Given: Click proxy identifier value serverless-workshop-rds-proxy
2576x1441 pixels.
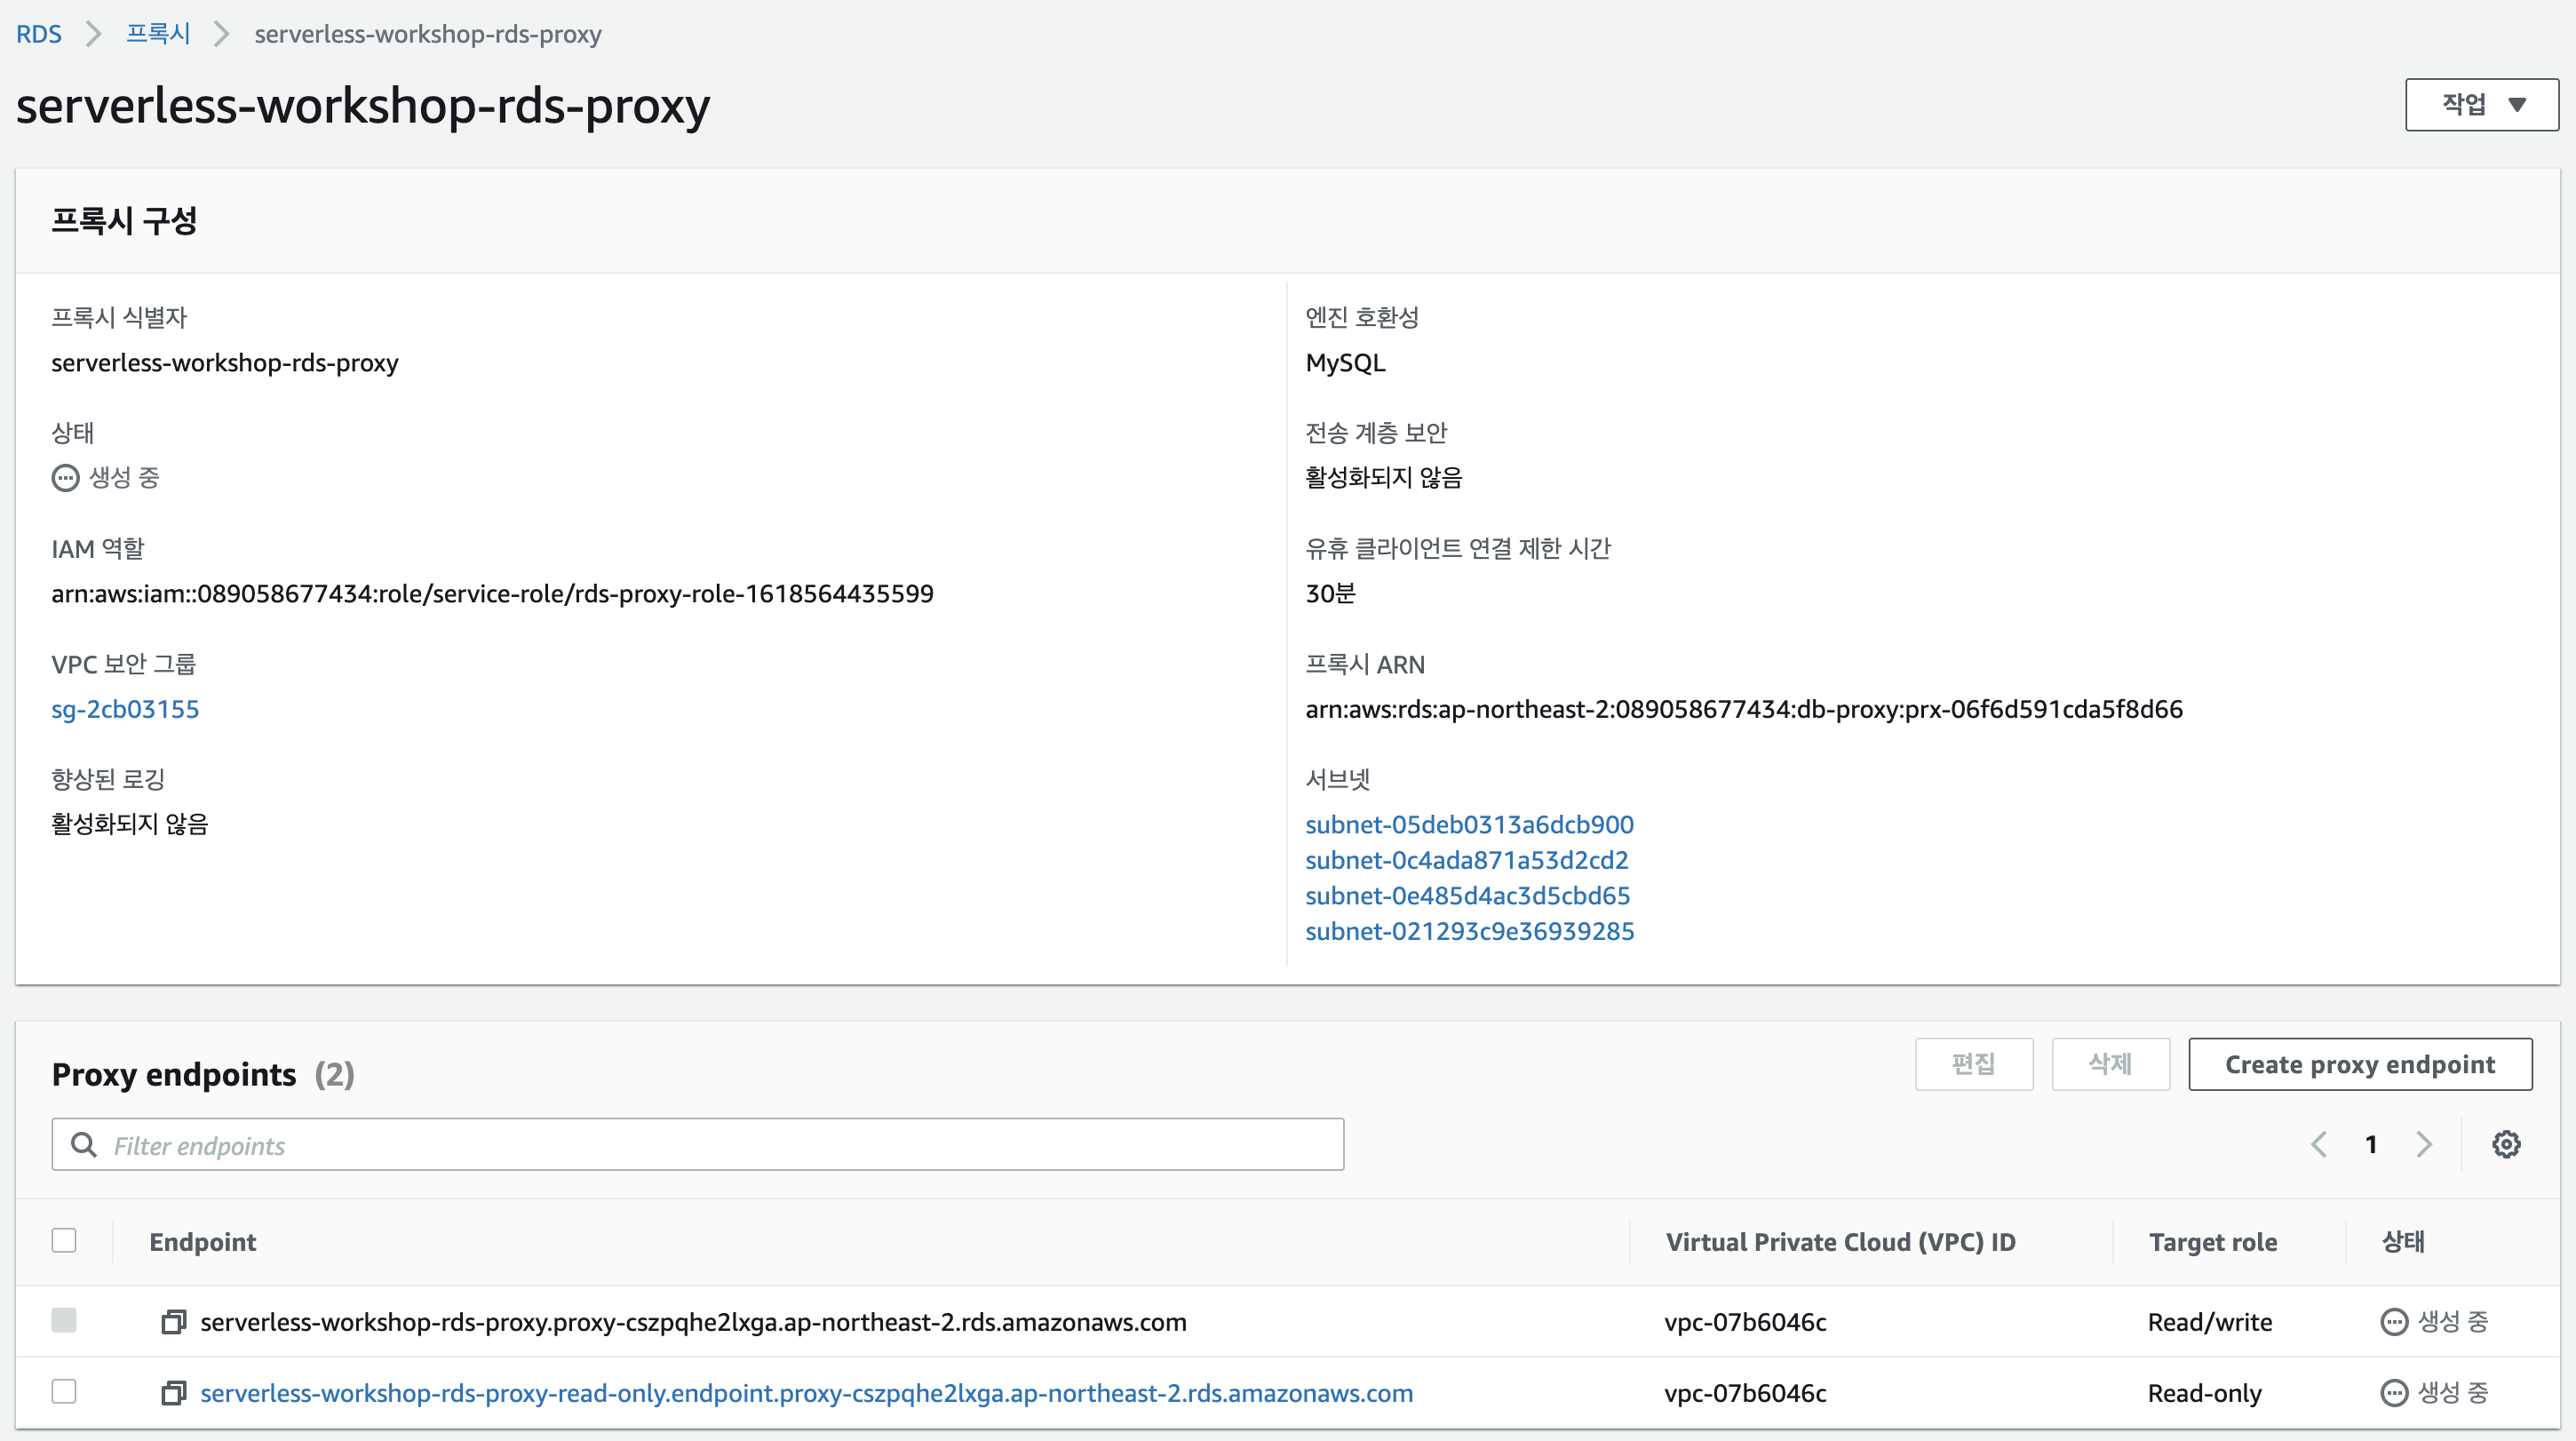Looking at the screenshot, I should click(x=225, y=363).
